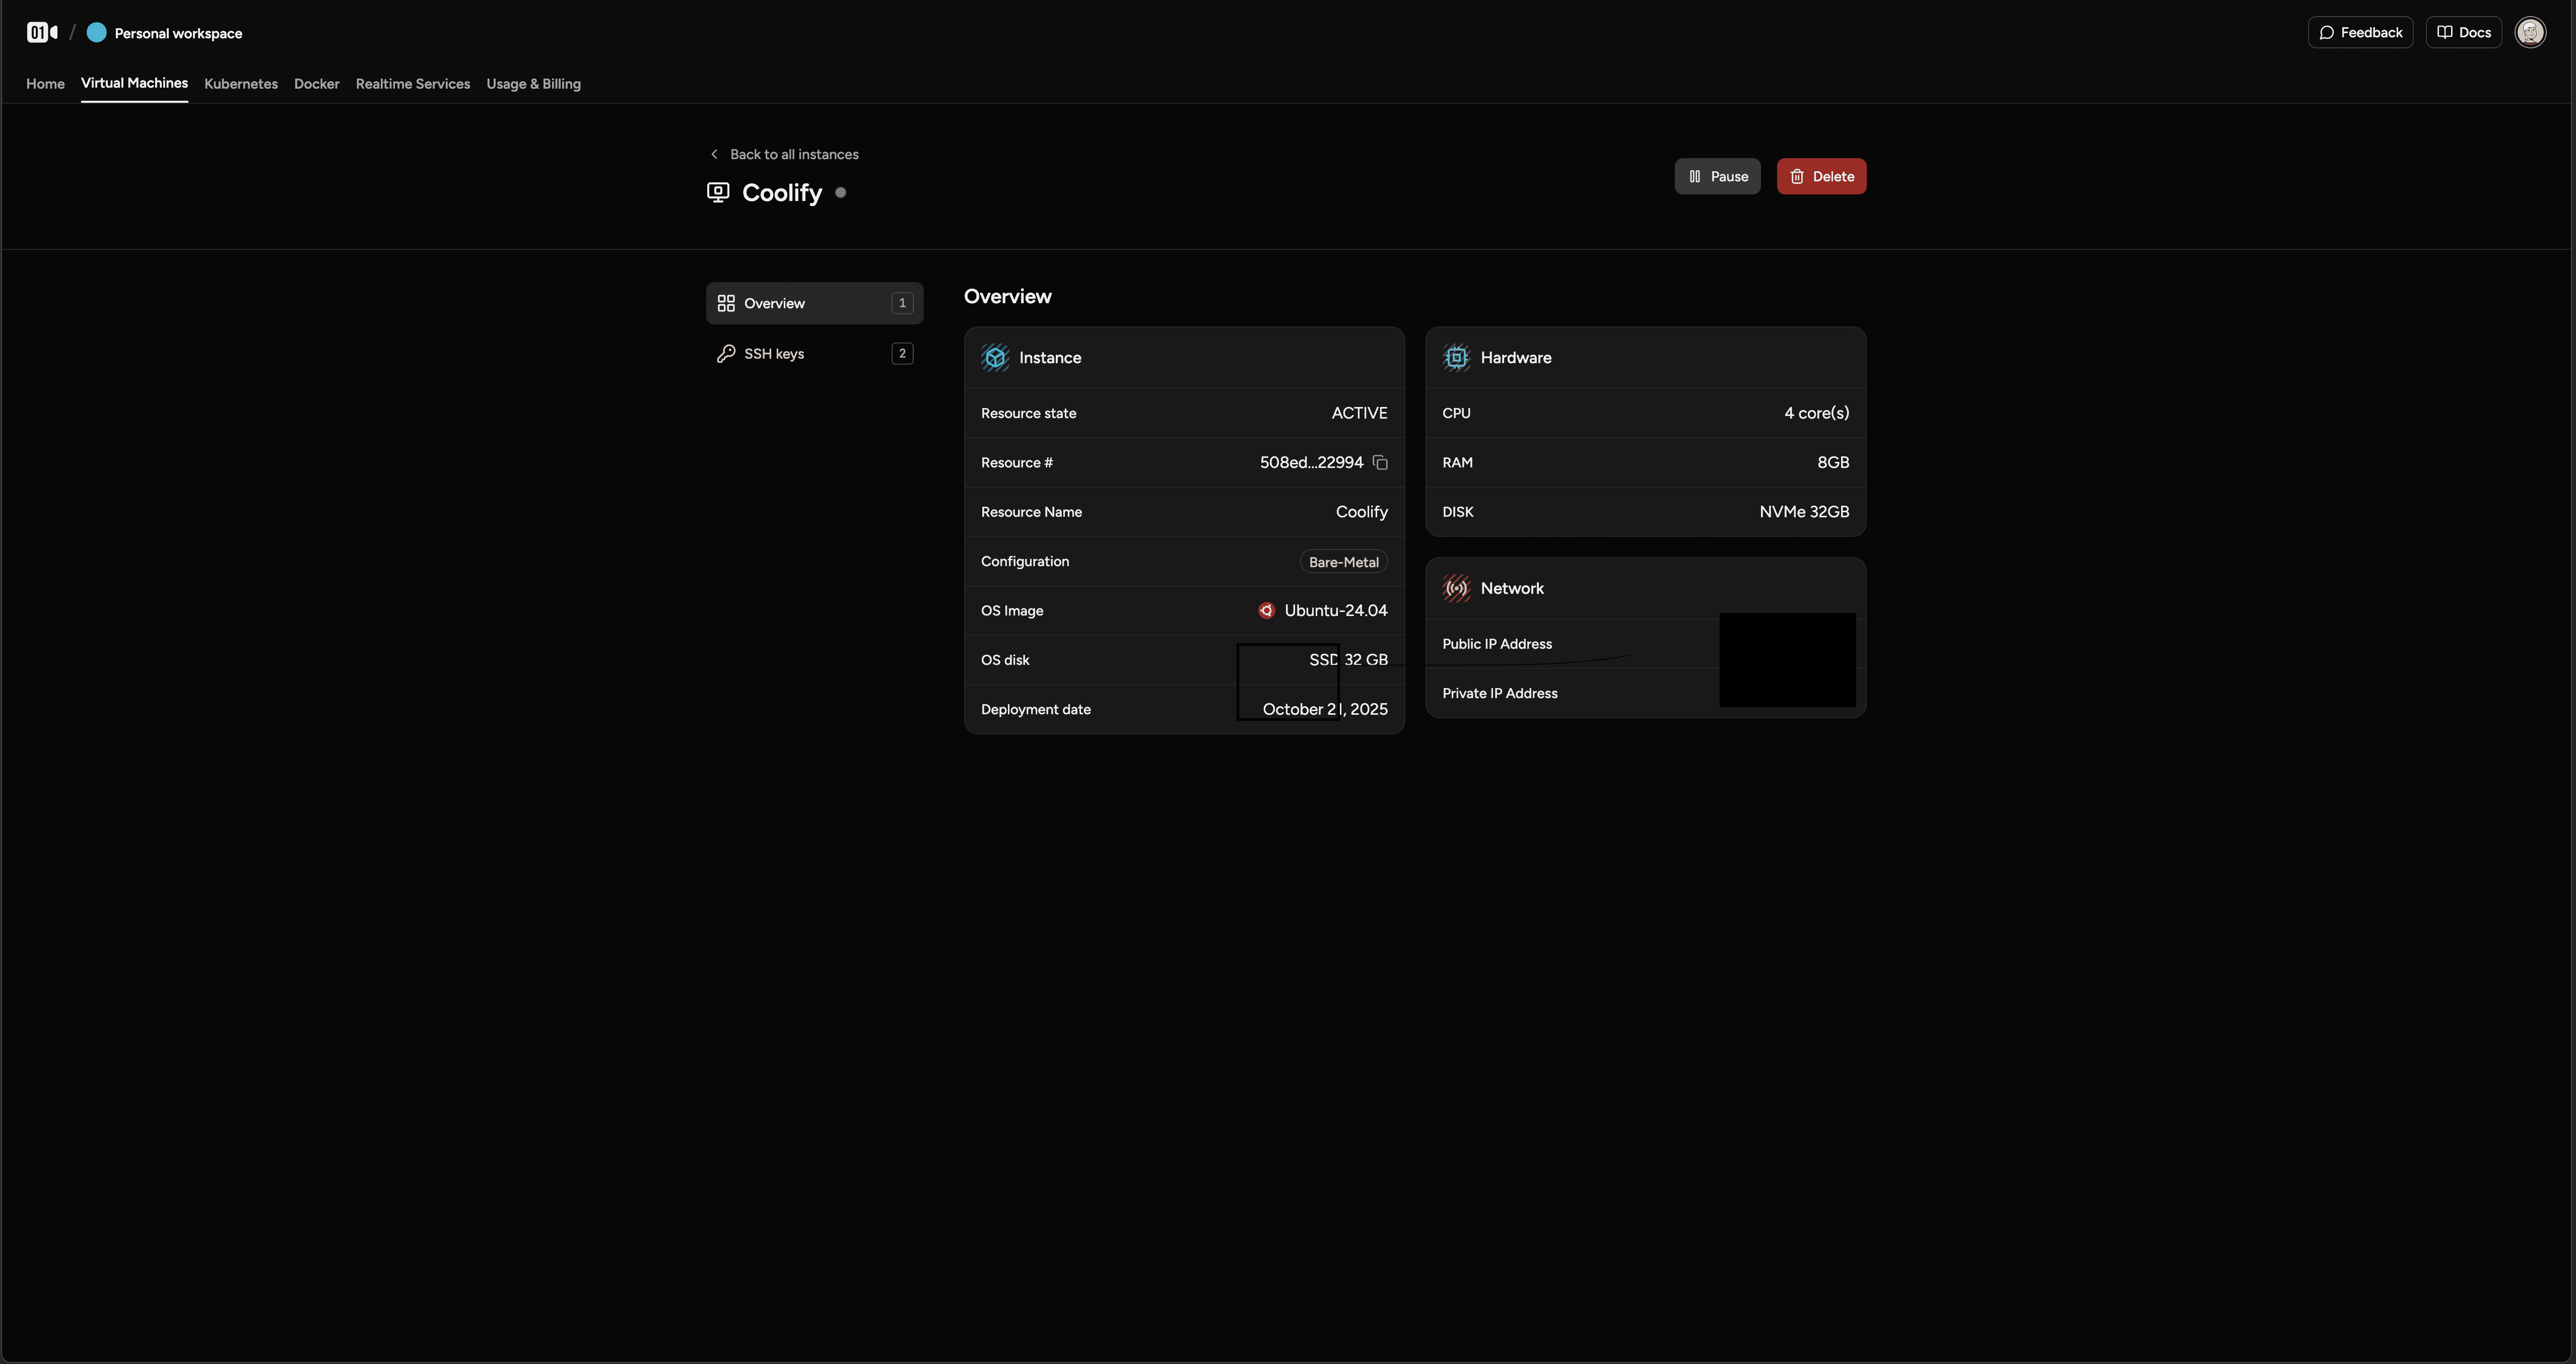Click the platform logo in header
The image size is (2576, 1364).
[x=42, y=33]
